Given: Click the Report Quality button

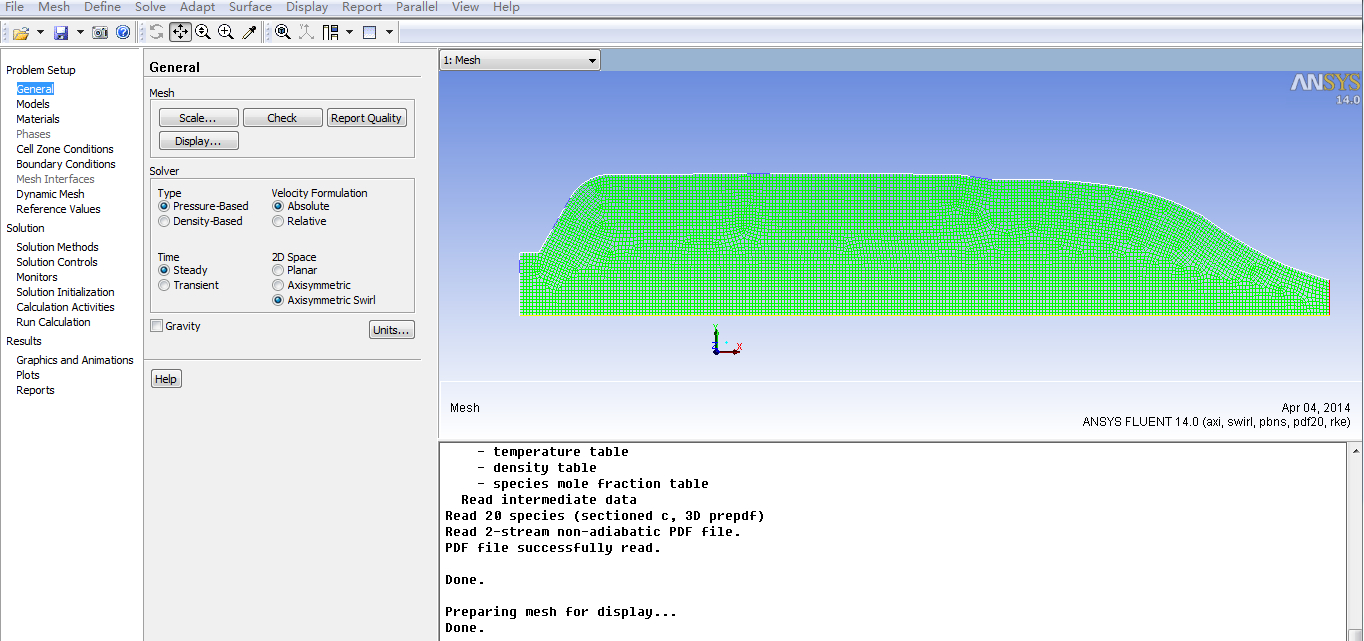Looking at the screenshot, I should [x=366, y=118].
